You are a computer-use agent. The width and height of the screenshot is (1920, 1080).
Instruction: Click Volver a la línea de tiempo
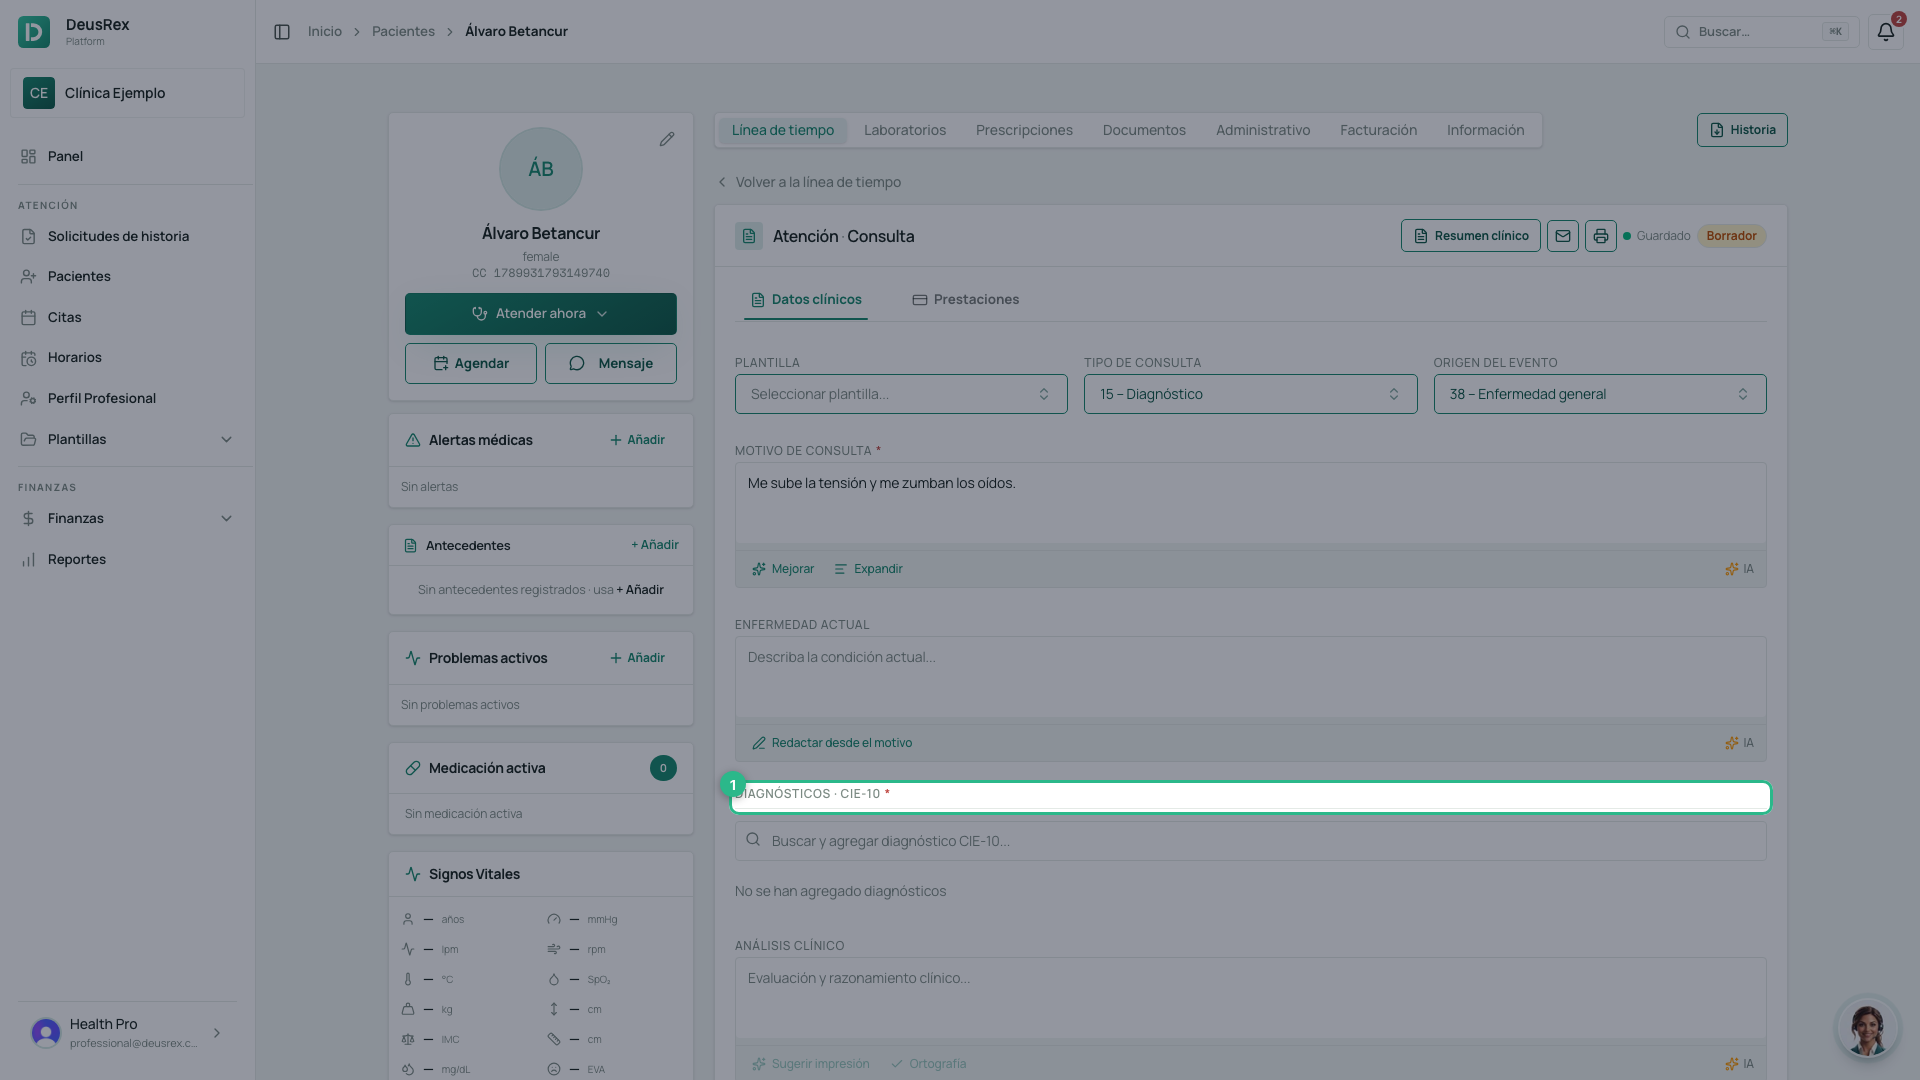(808, 182)
